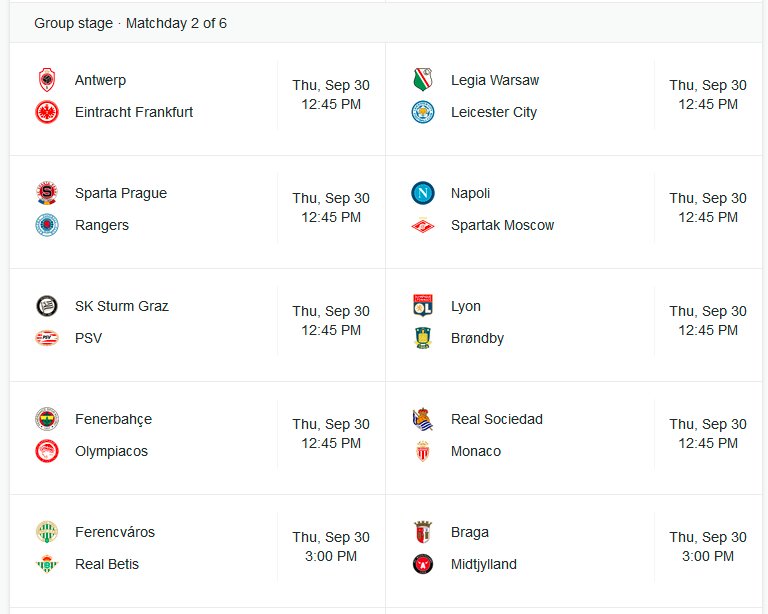This screenshot has height=614, width=768.
Task: Open the Fenerbahçe vs Olympiacos match time
Action: tap(331, 433)
